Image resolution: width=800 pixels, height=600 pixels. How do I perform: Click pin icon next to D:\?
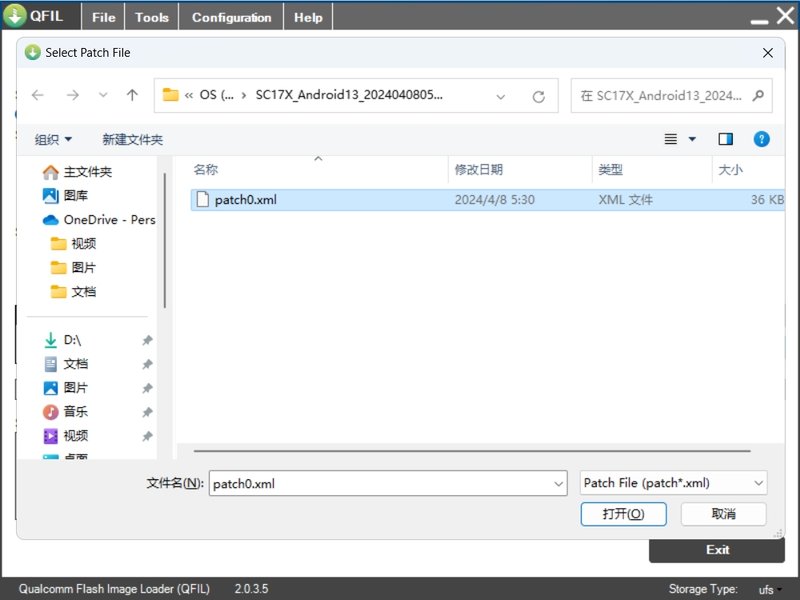coord(147,340)
